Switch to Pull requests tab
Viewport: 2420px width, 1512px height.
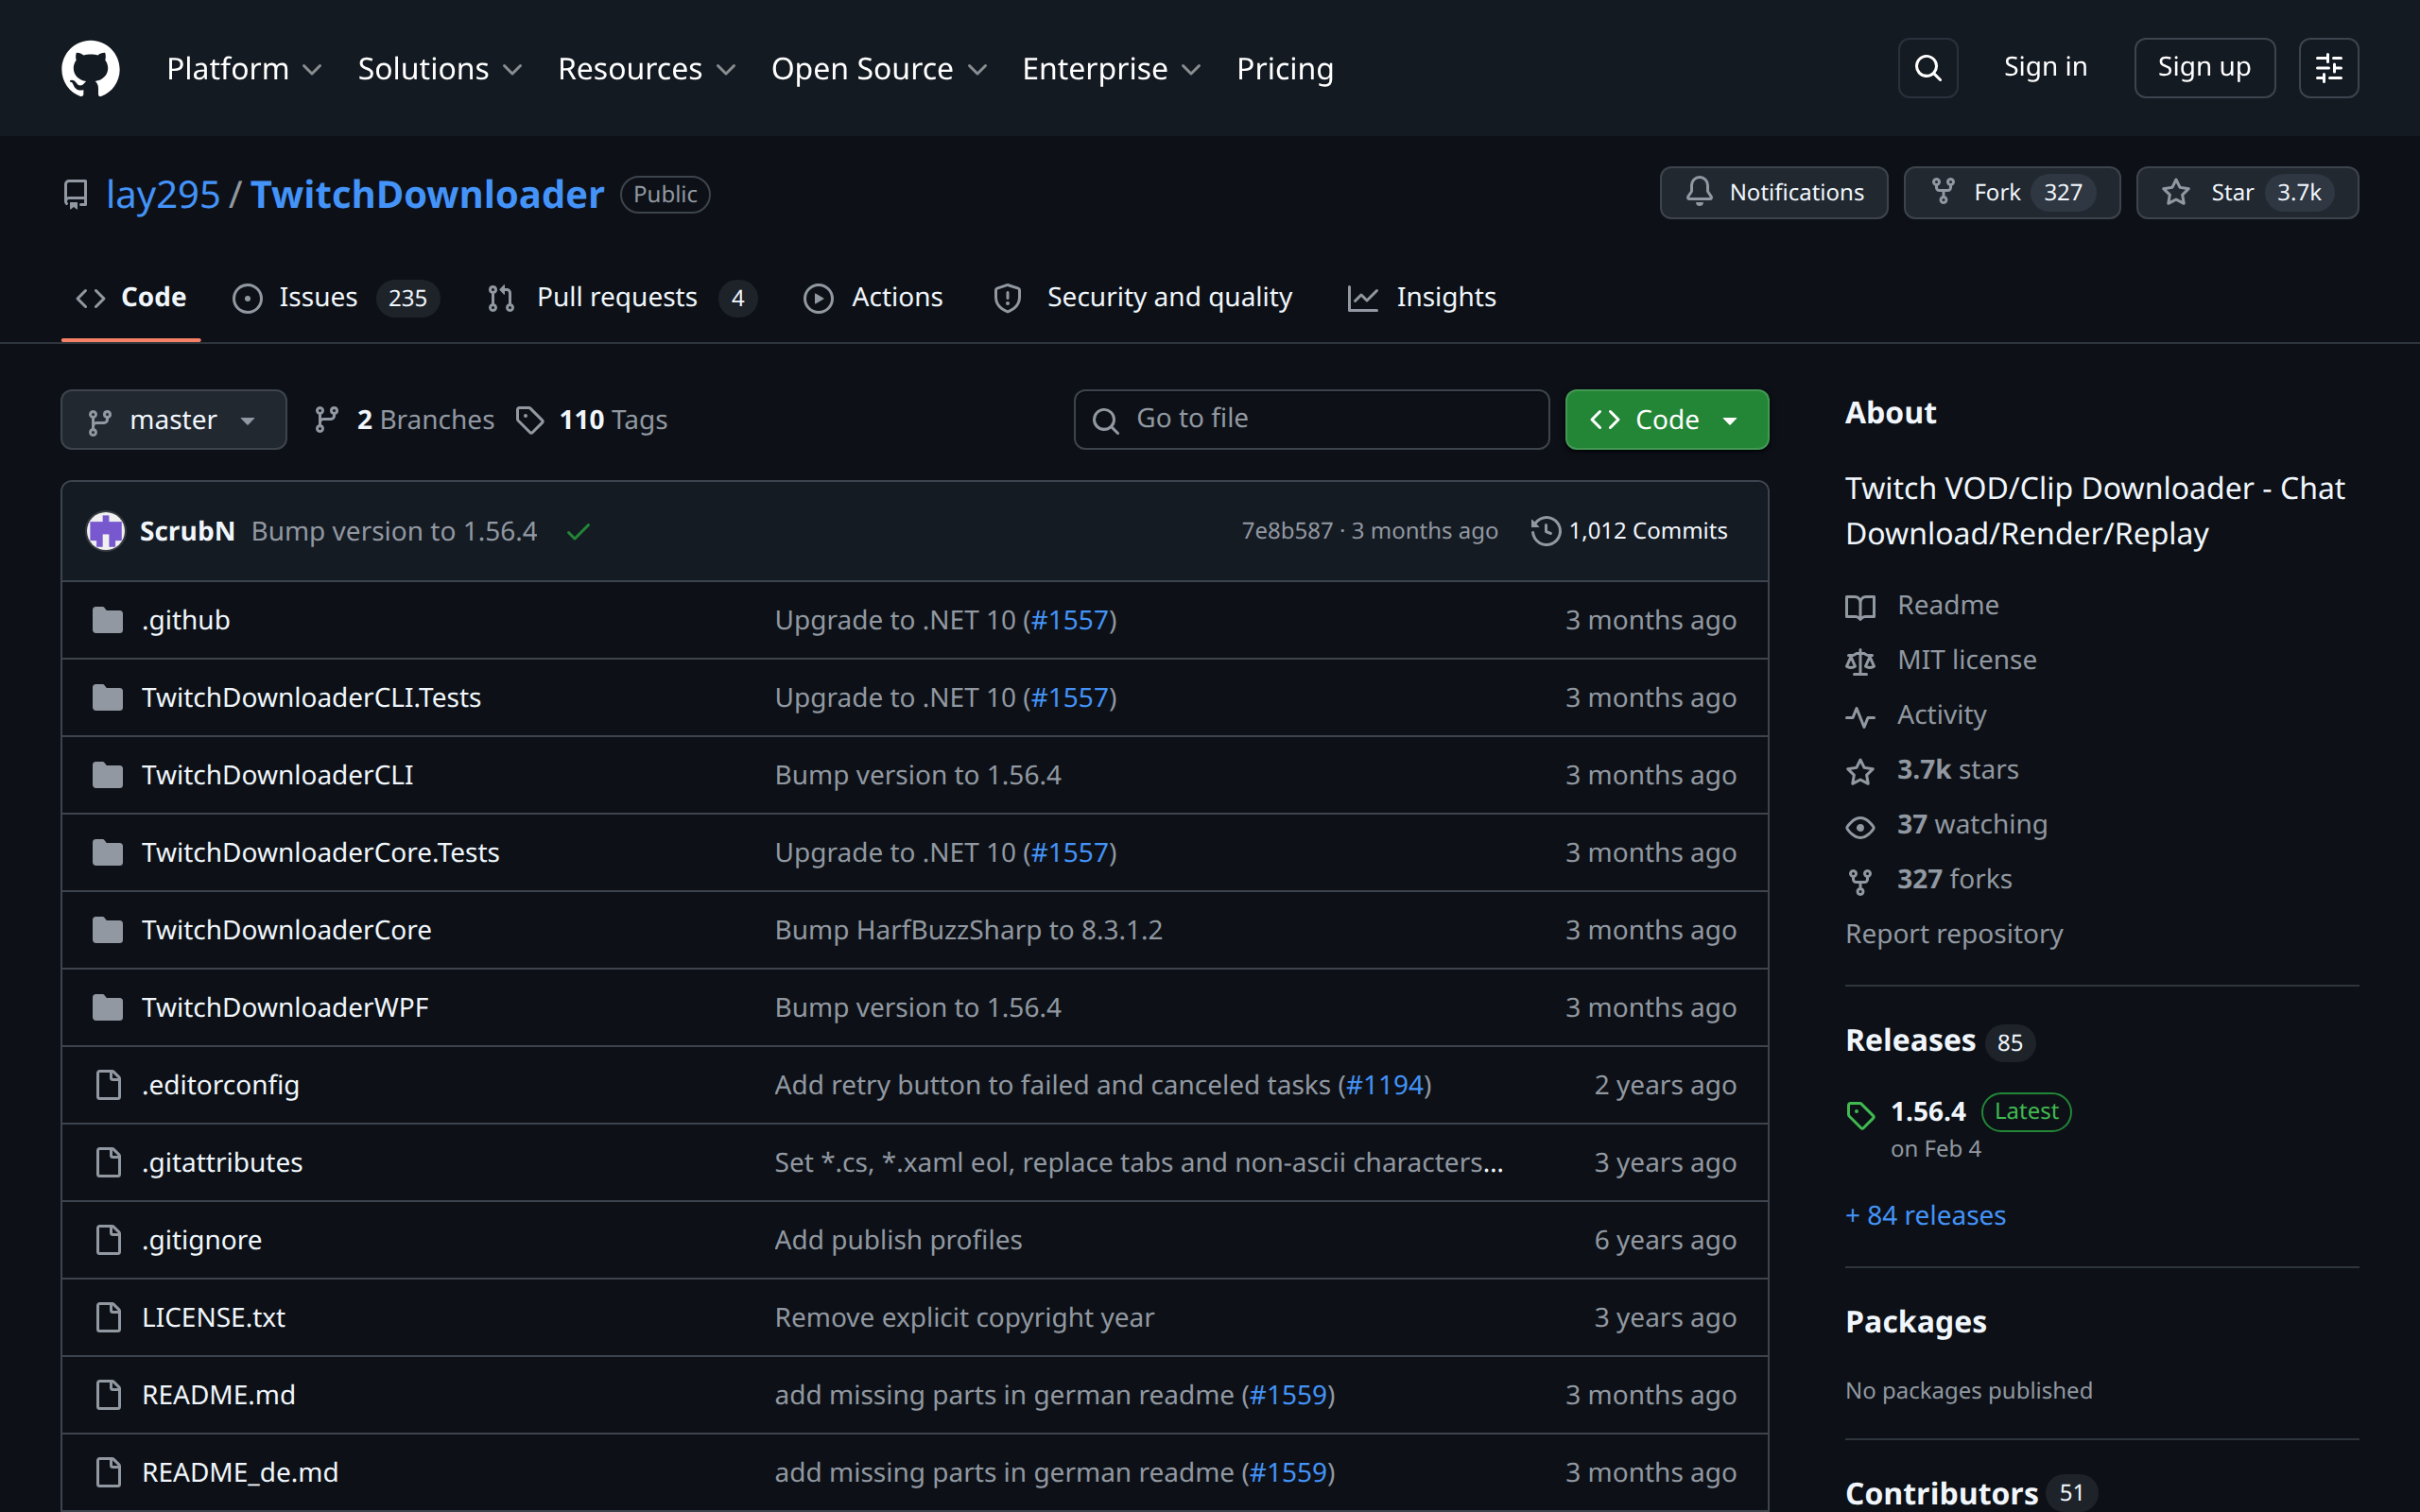point(621,298)
